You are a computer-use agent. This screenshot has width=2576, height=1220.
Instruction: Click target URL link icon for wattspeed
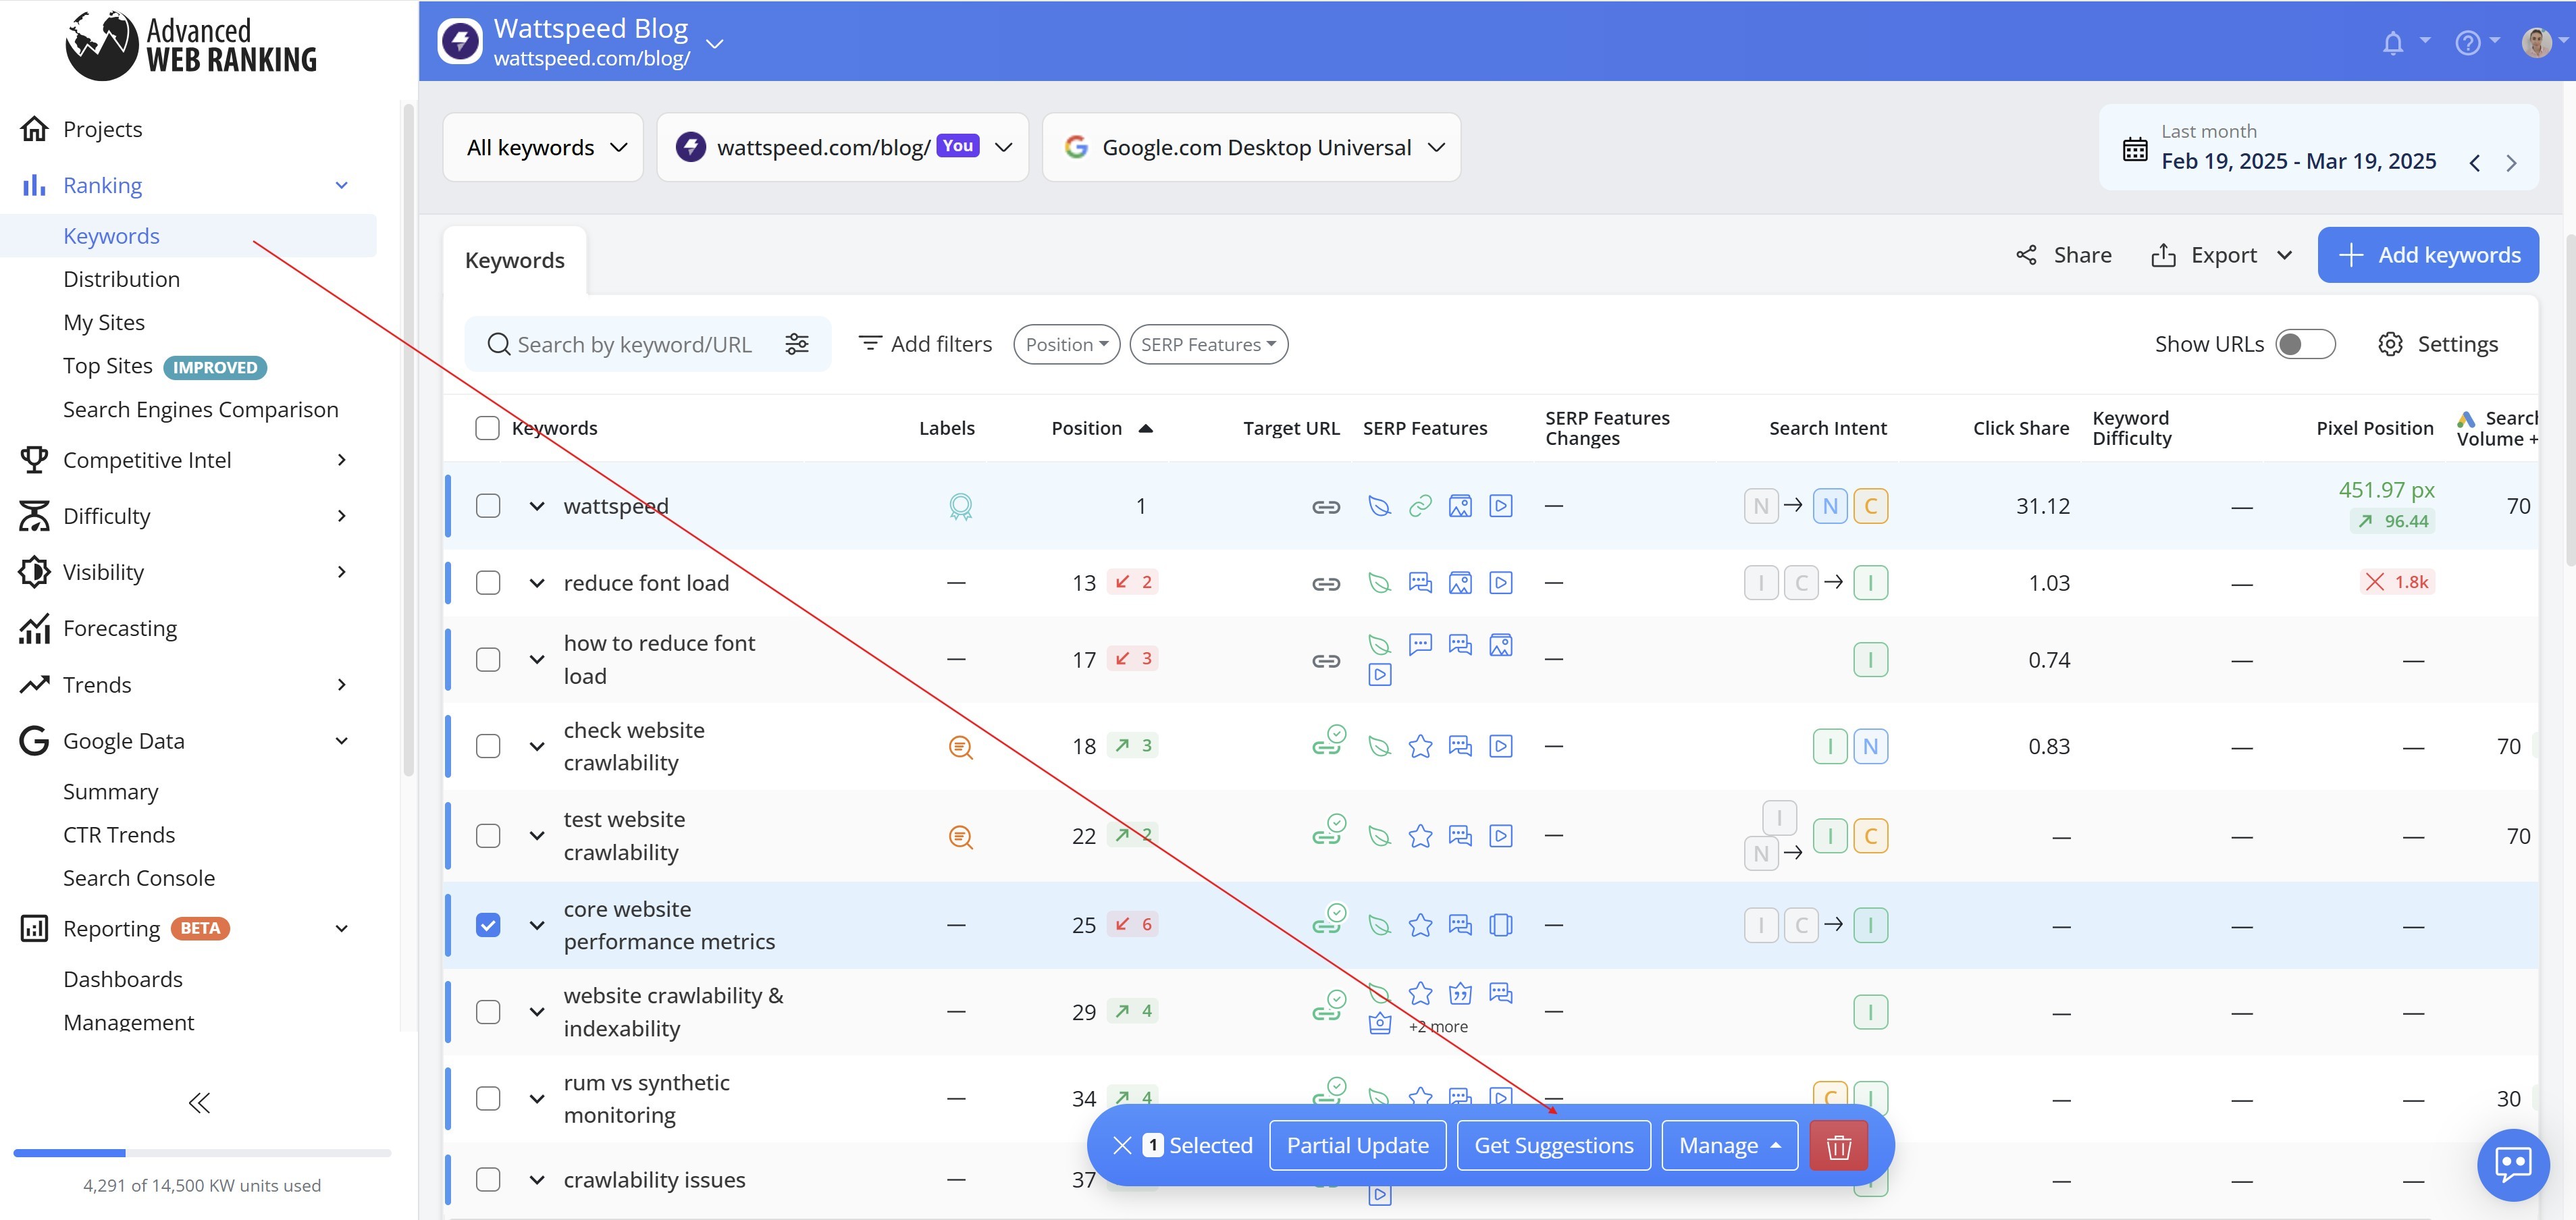[1326, 507]
